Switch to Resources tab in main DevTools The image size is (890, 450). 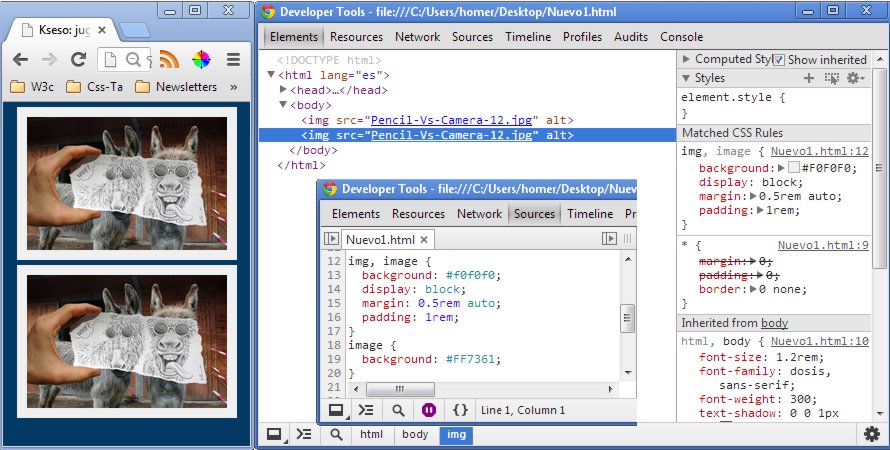click(x=356, y=37)
